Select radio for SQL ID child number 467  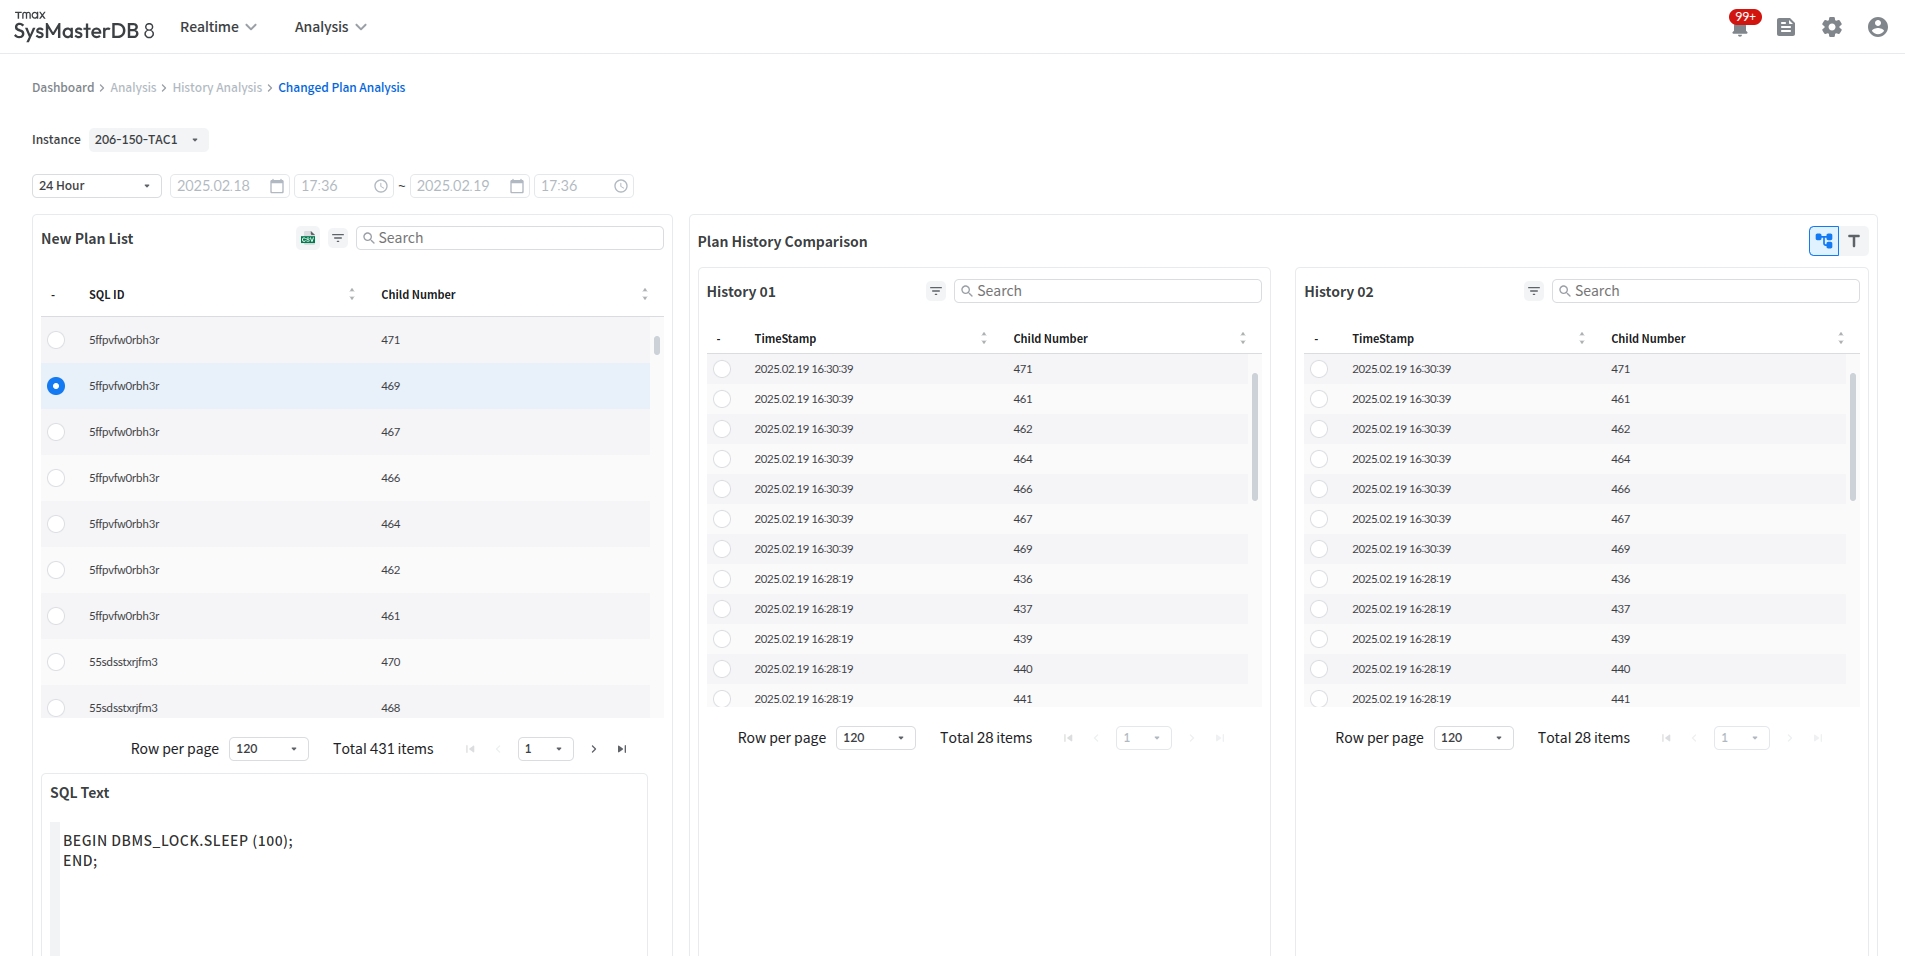pyautogui.click(x=56, y=432)
